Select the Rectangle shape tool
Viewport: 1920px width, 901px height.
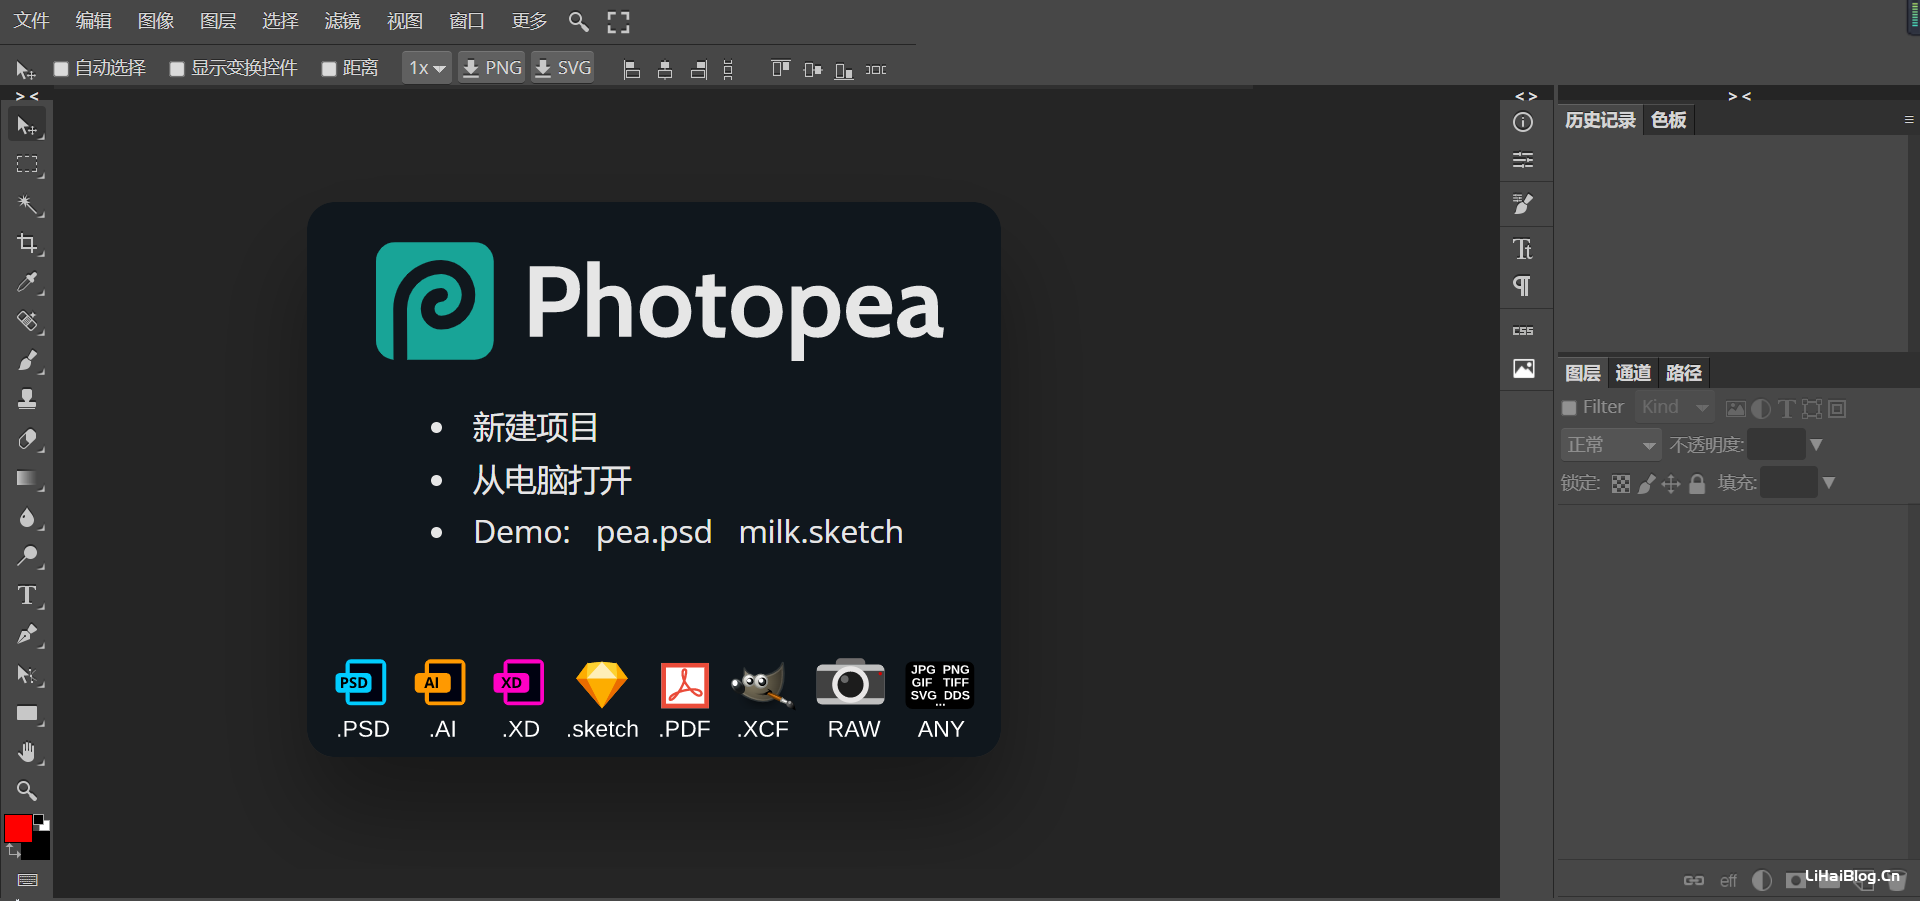[x=27, y=714]
